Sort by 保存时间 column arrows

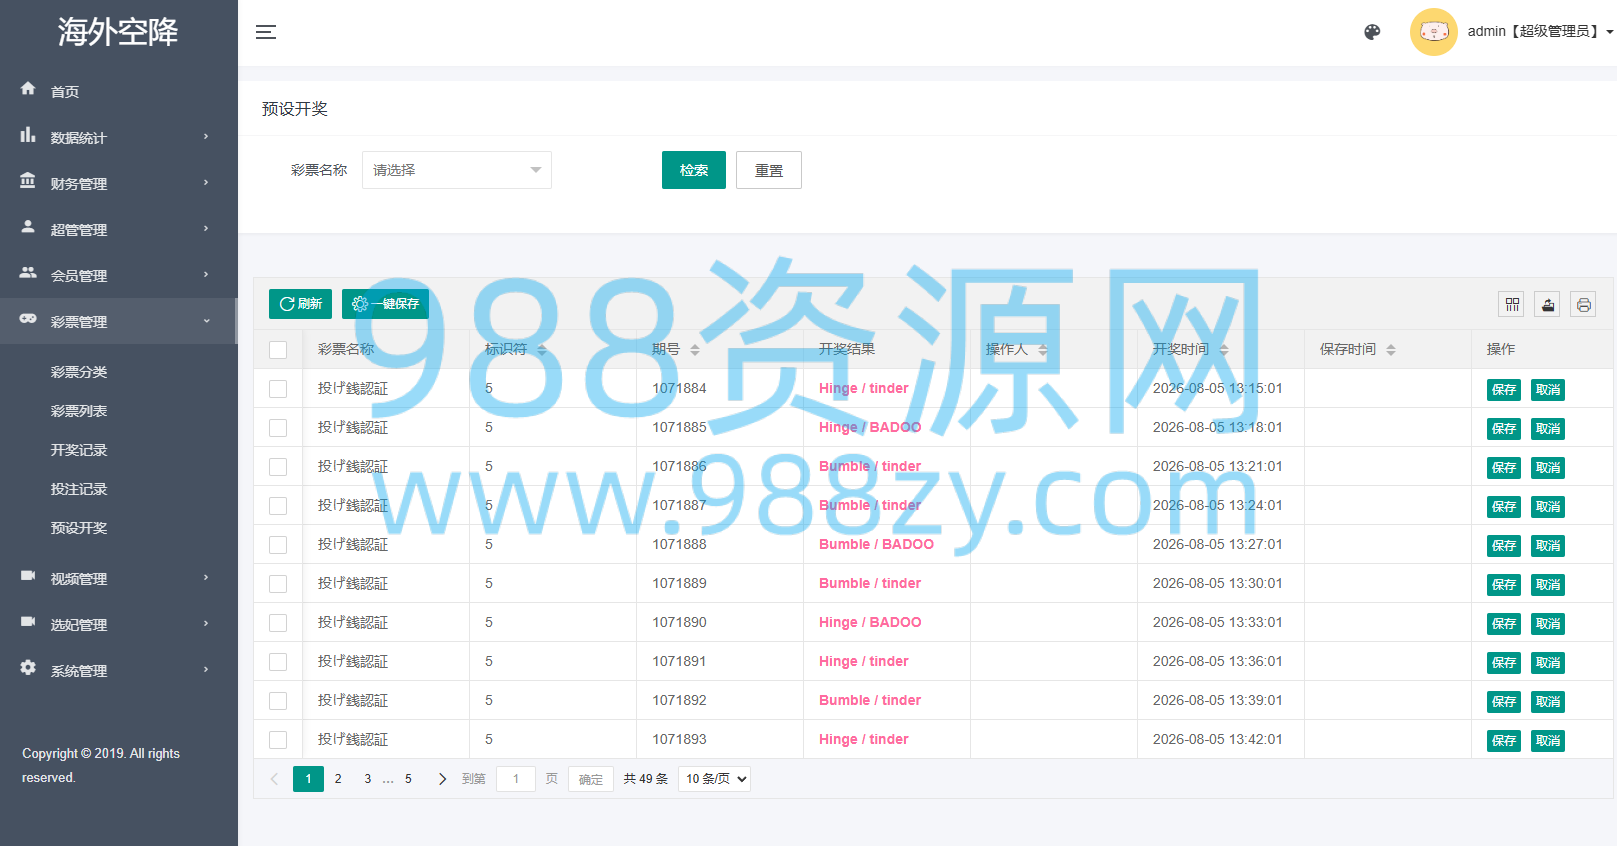[1391, 350]
